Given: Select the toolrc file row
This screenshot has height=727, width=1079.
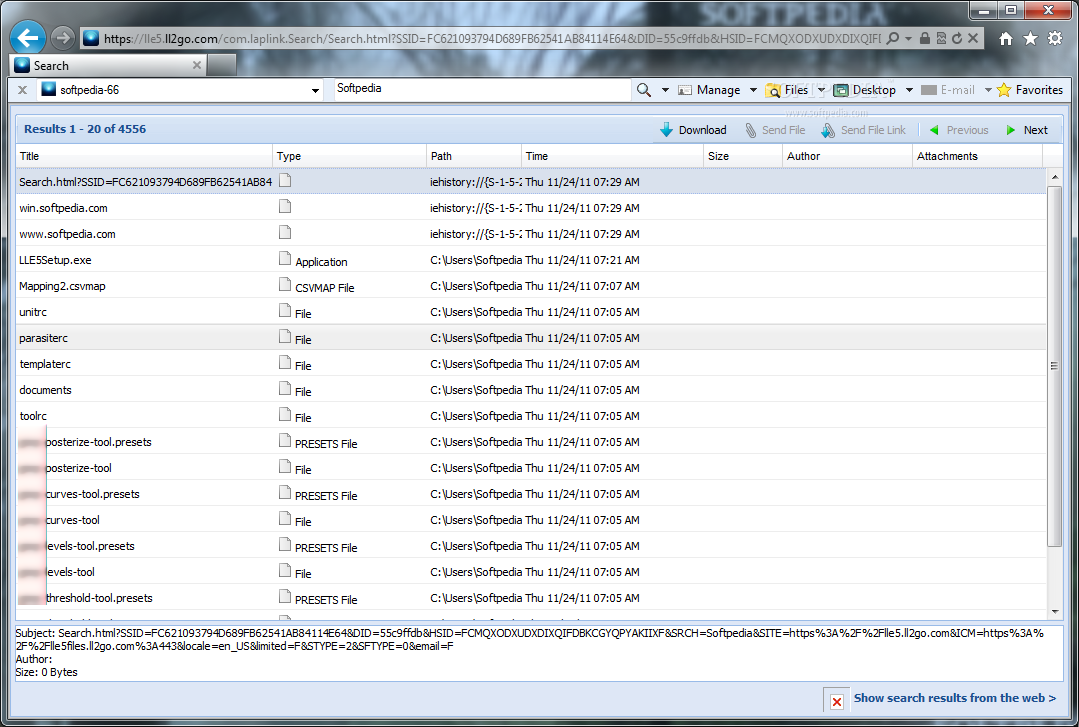Looking at the screenshot, I should pos(531,416).
